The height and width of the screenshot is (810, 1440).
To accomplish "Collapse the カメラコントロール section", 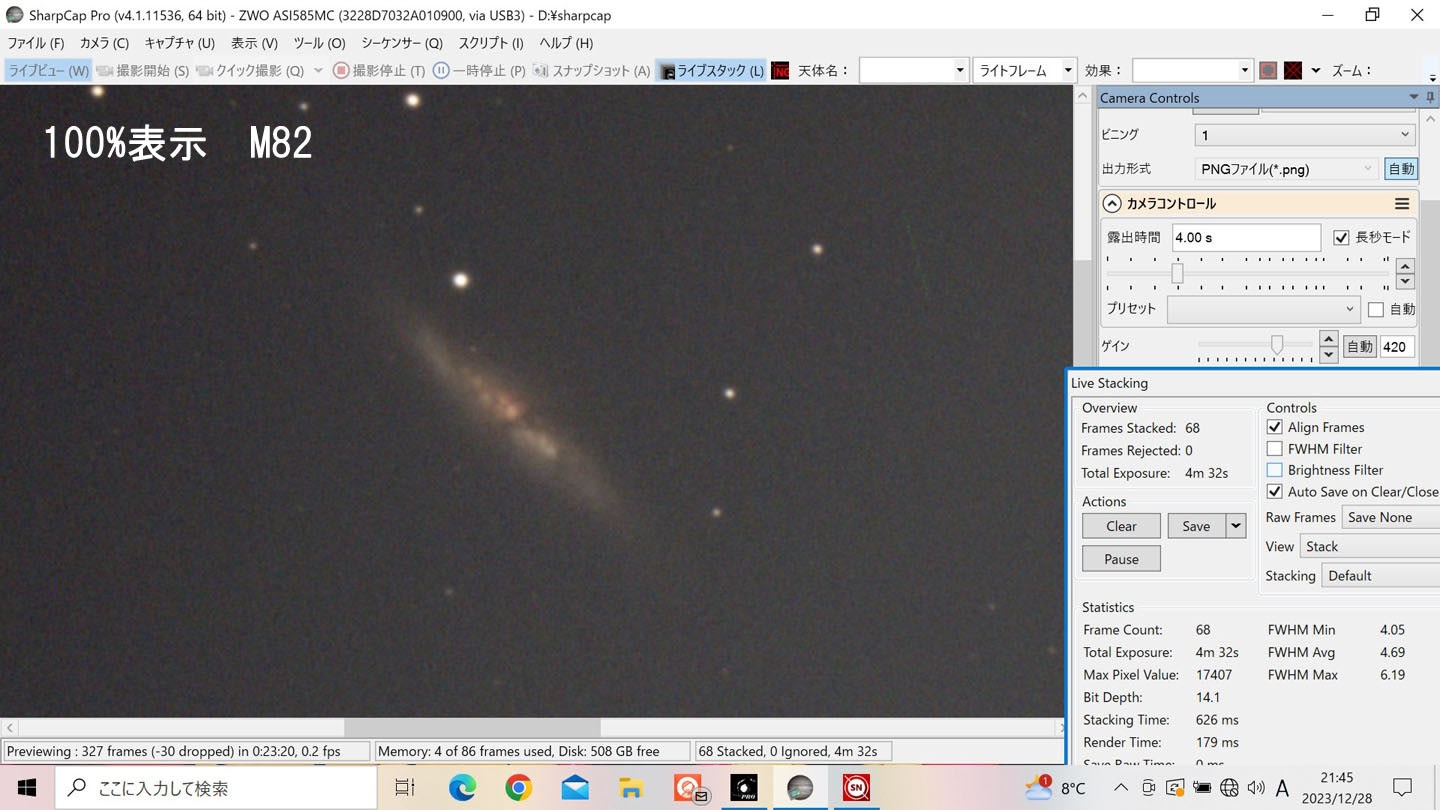I will tap(1111, 203).
